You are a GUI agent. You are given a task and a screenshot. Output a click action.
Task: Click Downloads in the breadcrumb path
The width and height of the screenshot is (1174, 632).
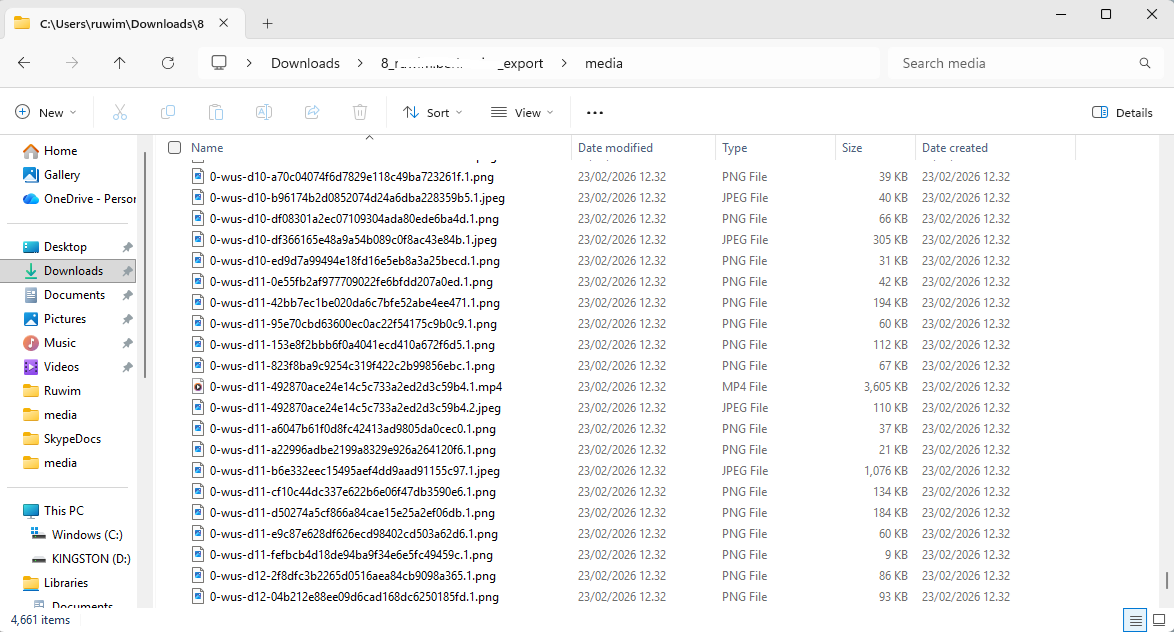(x=305, y=64)
